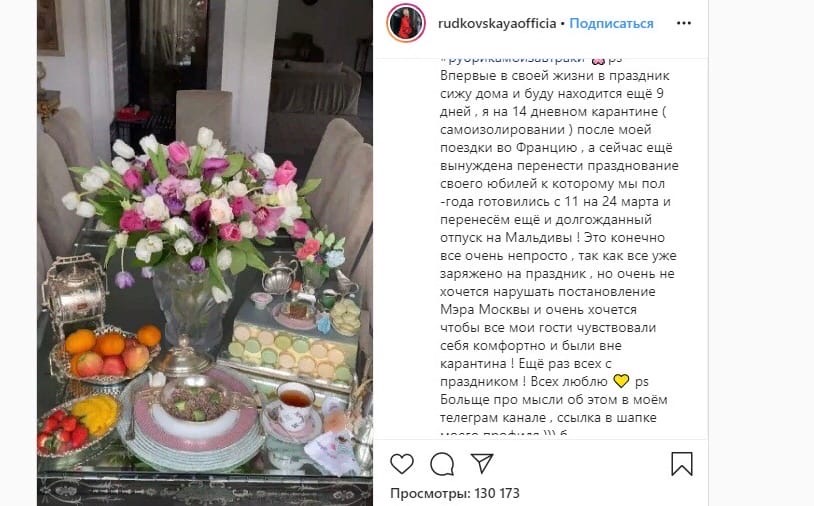Click the cut-off last line of the caption
Viewport: 814px width, 506px height.
click(504, 435)
